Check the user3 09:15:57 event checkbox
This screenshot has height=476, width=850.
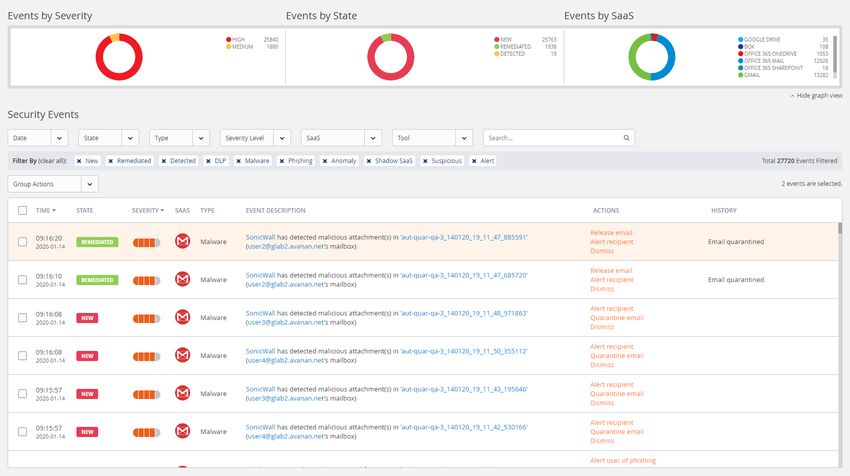22,394
